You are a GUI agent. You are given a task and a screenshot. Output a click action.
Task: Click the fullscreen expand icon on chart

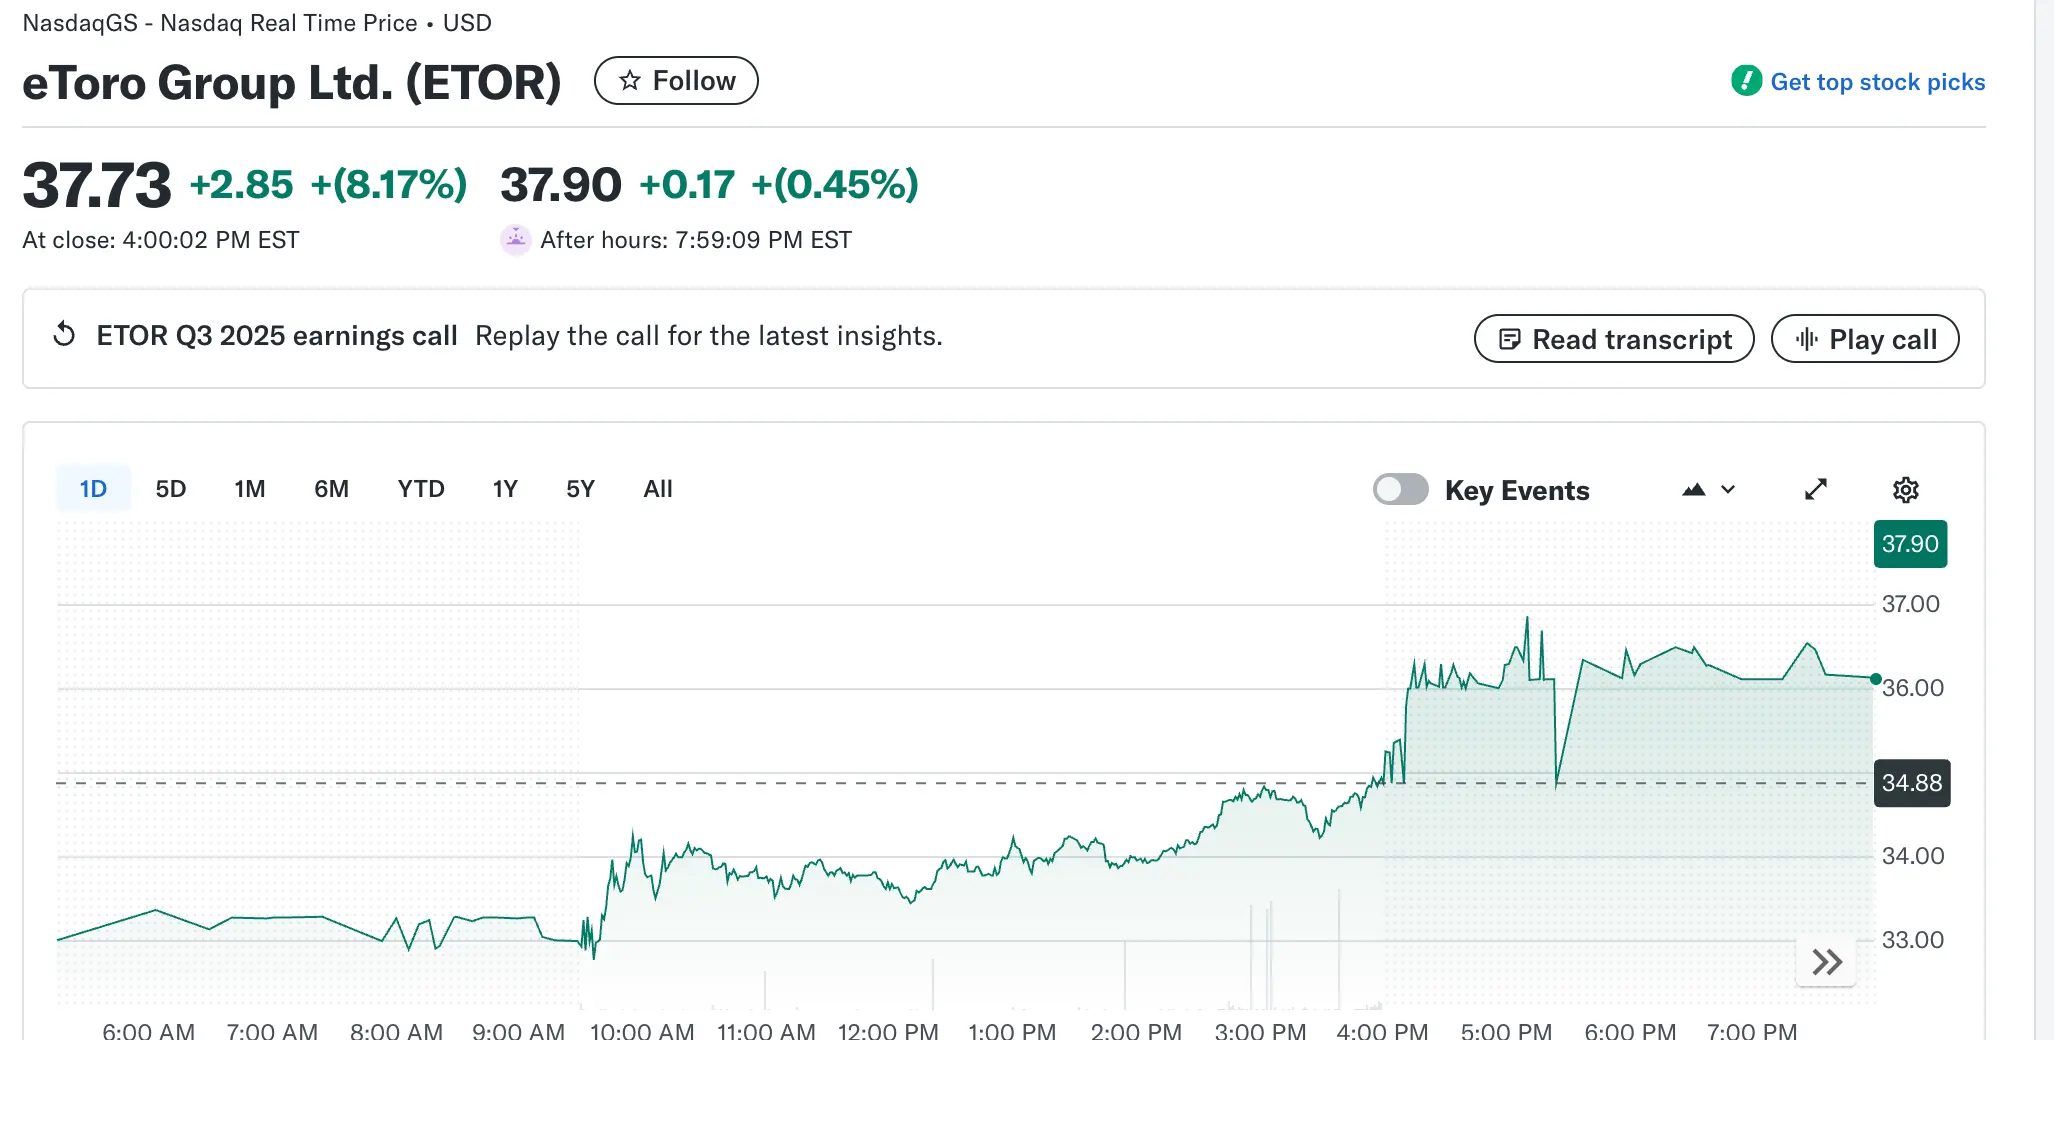click(x=1816, y=489)
